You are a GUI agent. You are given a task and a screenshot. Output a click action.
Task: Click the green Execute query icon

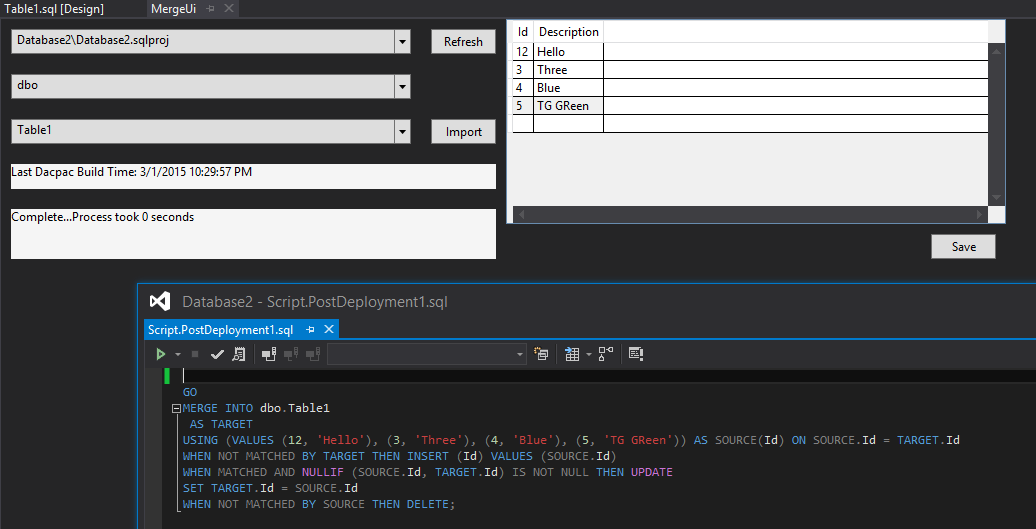(160, 354)
